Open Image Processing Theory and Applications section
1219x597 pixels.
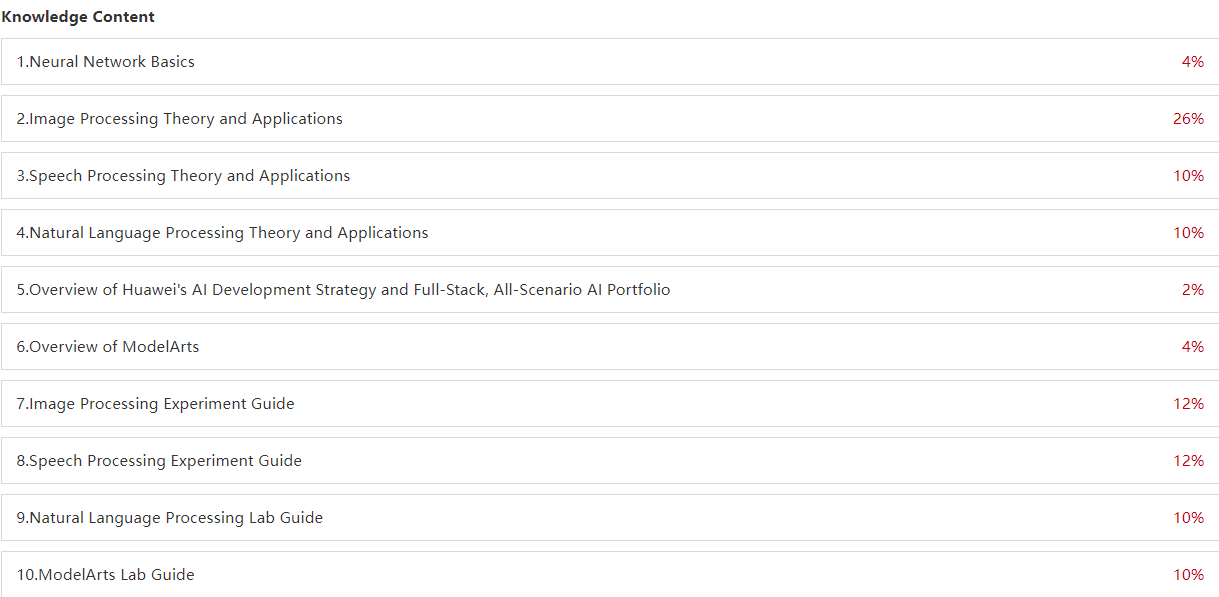coord(609,119)
